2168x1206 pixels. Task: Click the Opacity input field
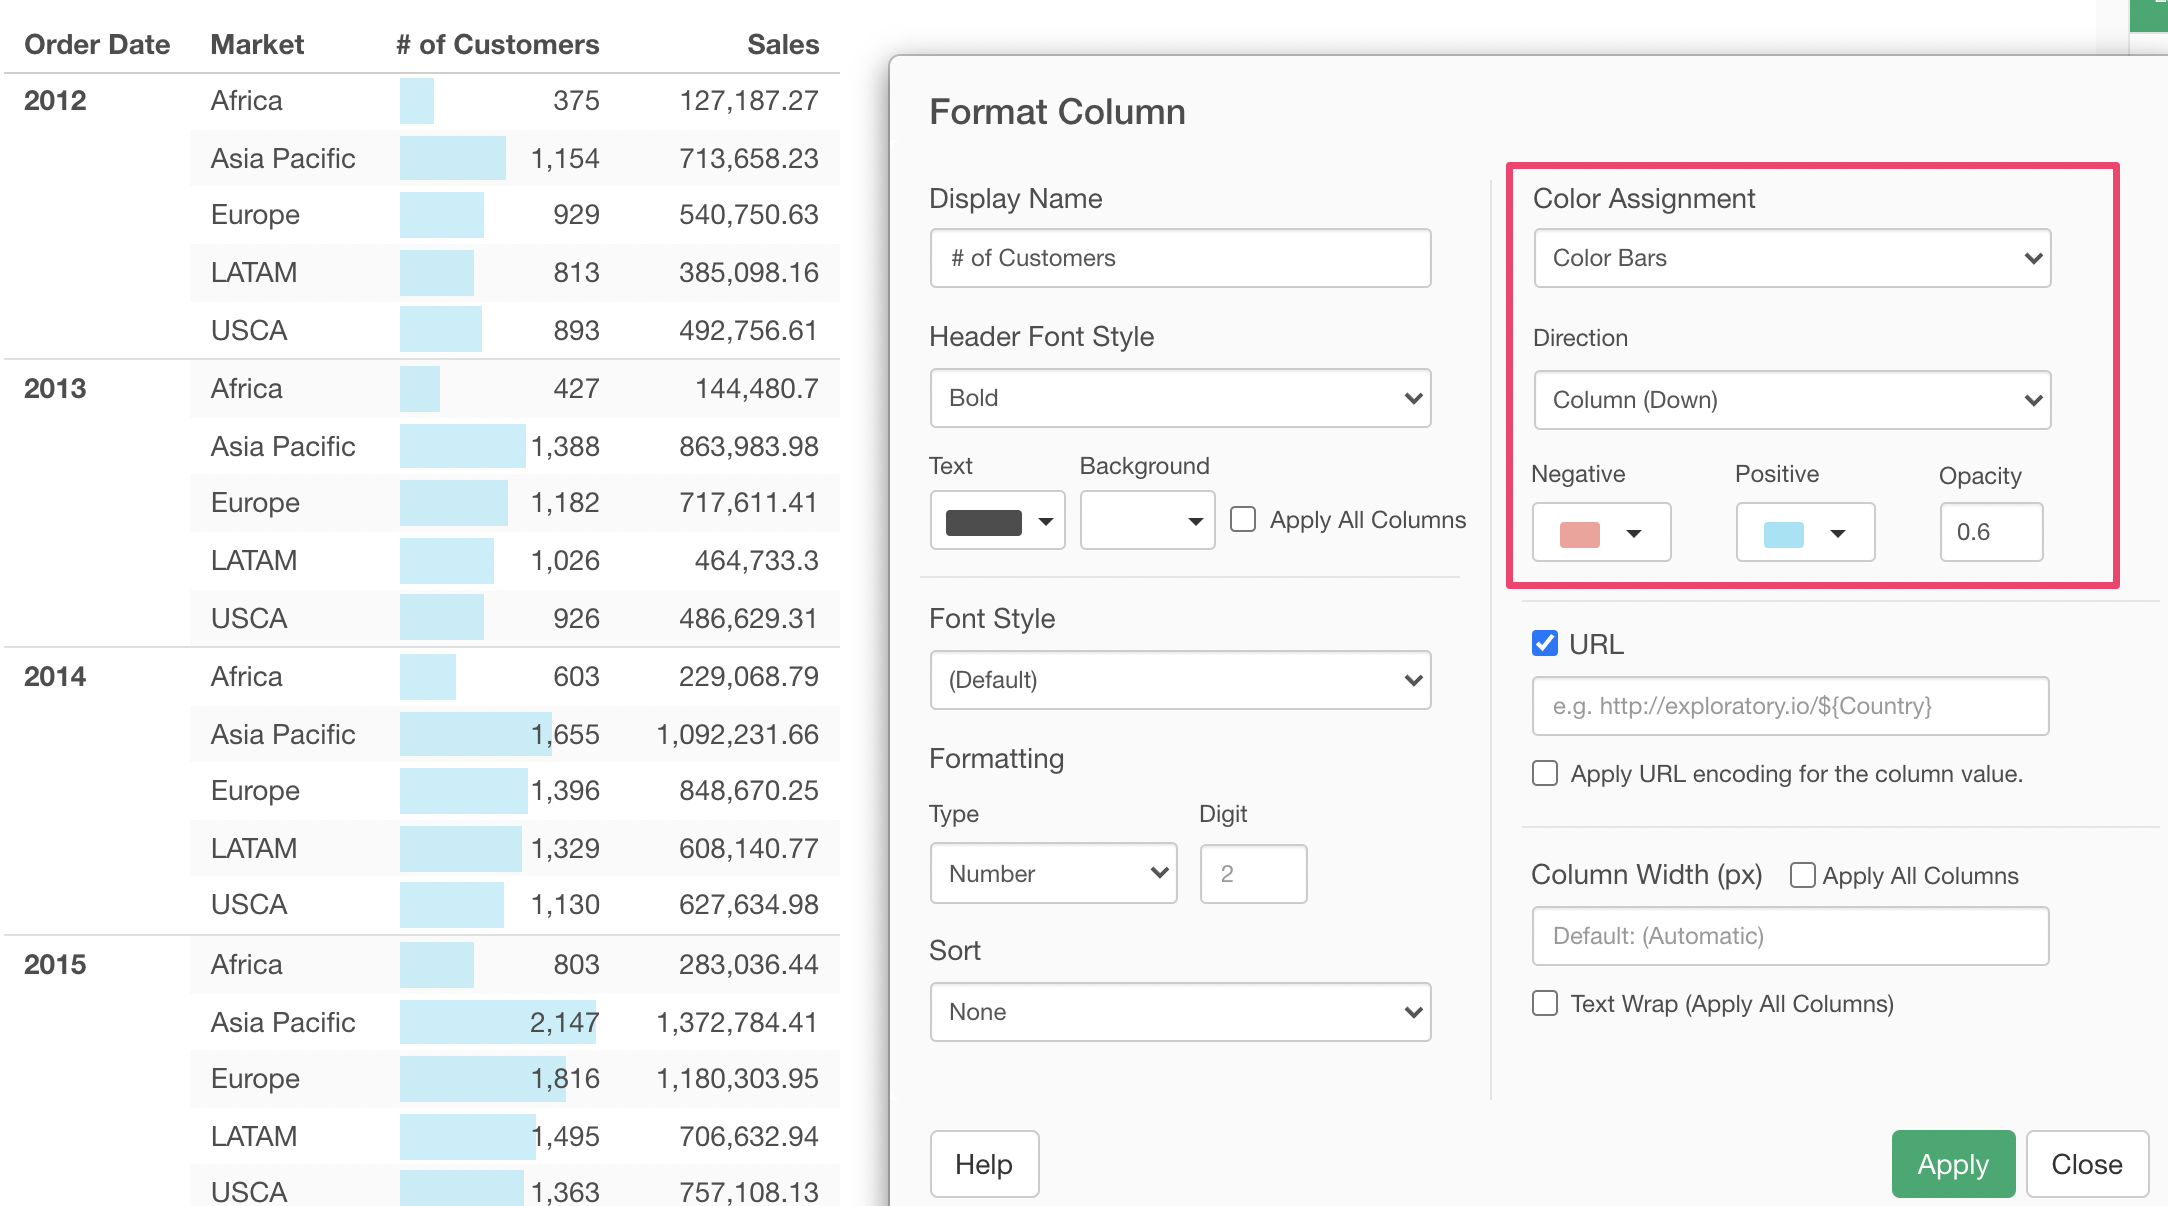tap(1990, 532)
